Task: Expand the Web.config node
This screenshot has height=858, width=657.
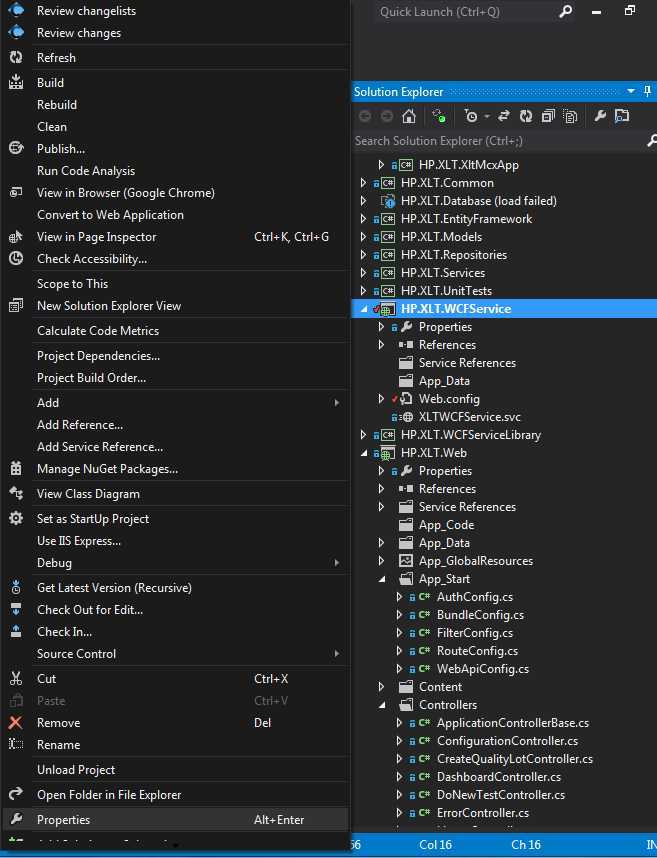Action: tap(381, 399)
